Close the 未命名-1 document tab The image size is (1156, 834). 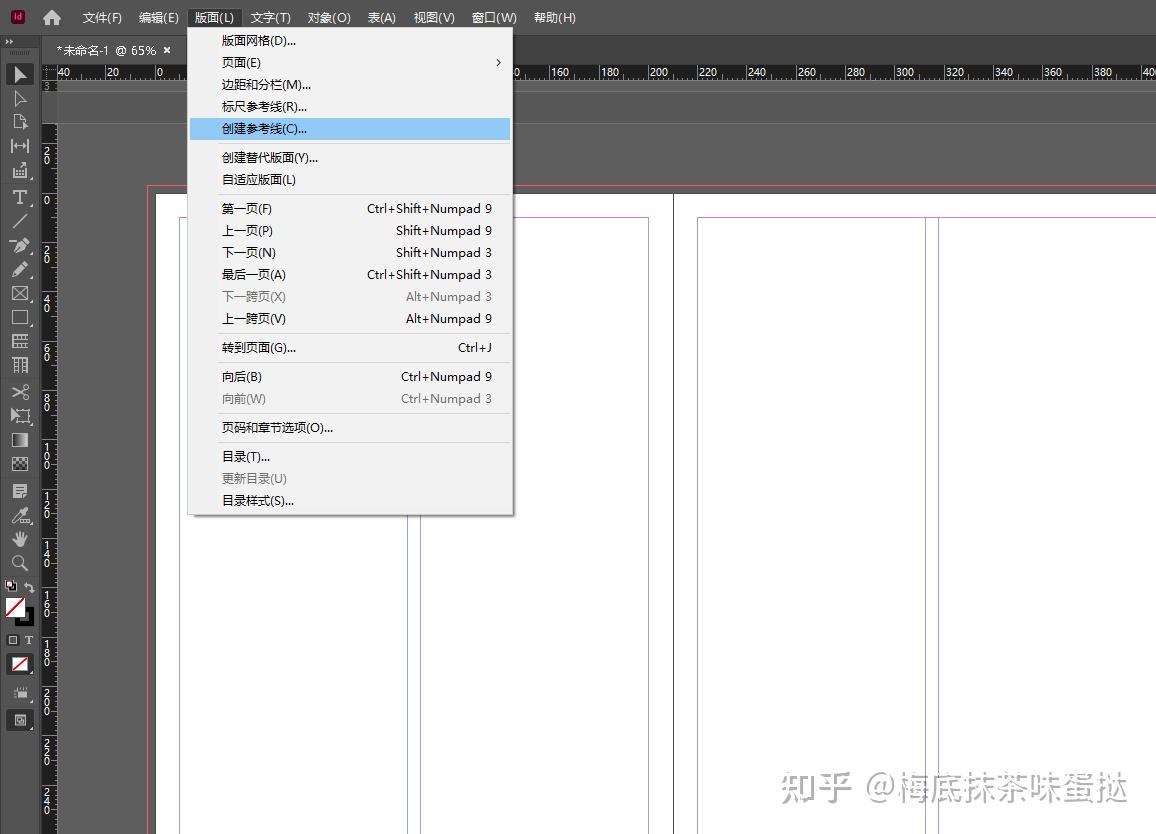[167, 49]
